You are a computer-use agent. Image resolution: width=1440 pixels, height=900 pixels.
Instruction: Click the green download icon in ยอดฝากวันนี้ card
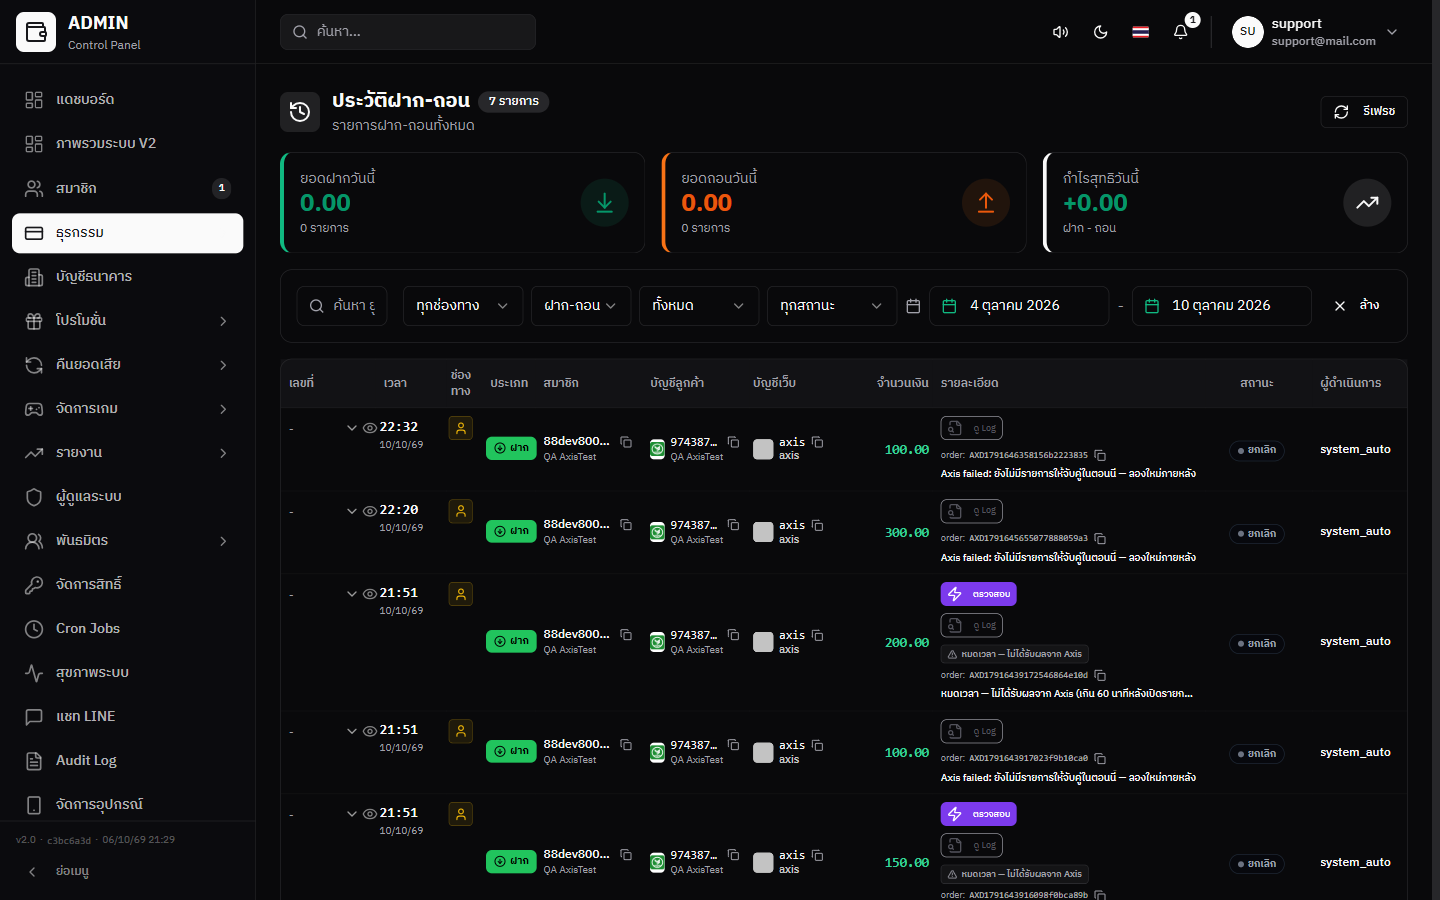point(605,203)
